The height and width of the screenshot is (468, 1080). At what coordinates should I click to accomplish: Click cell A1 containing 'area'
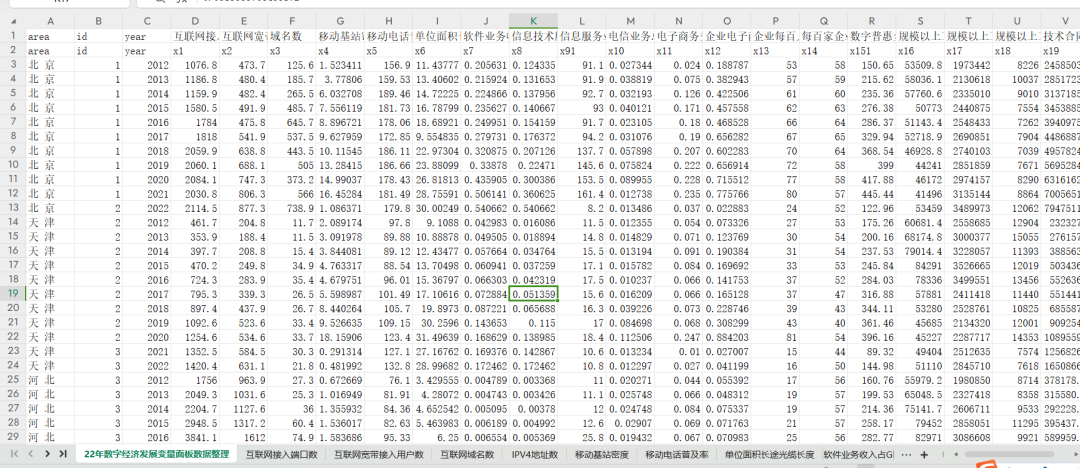tap(50, 34)
